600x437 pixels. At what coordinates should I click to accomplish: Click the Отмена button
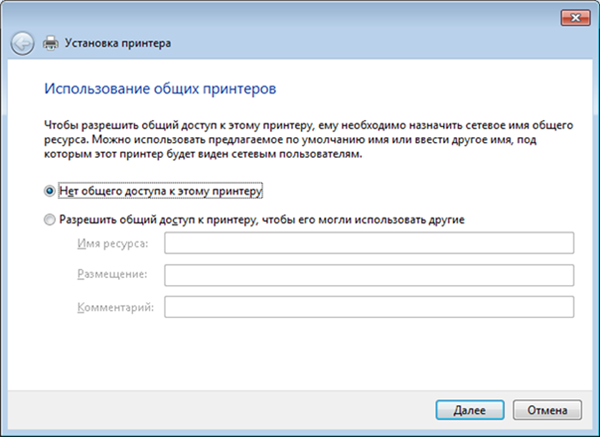click(x=547, y=410)
